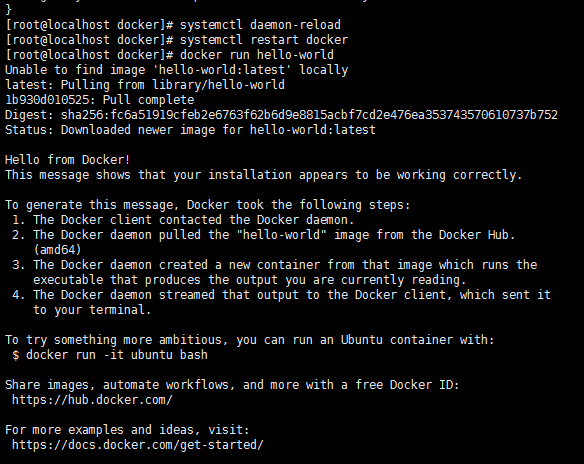Click the 'systemctl daemon-reload' command text
This screenshot has height=464, width=584.
coord(260,25)
